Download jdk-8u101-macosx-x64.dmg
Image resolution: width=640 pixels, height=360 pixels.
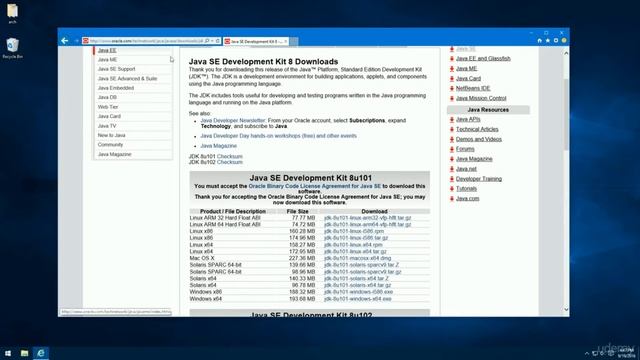pos(358,258)
